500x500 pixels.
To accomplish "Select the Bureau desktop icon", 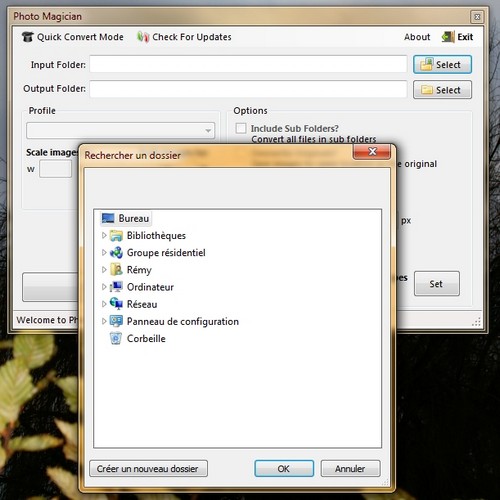I will 108,218.
